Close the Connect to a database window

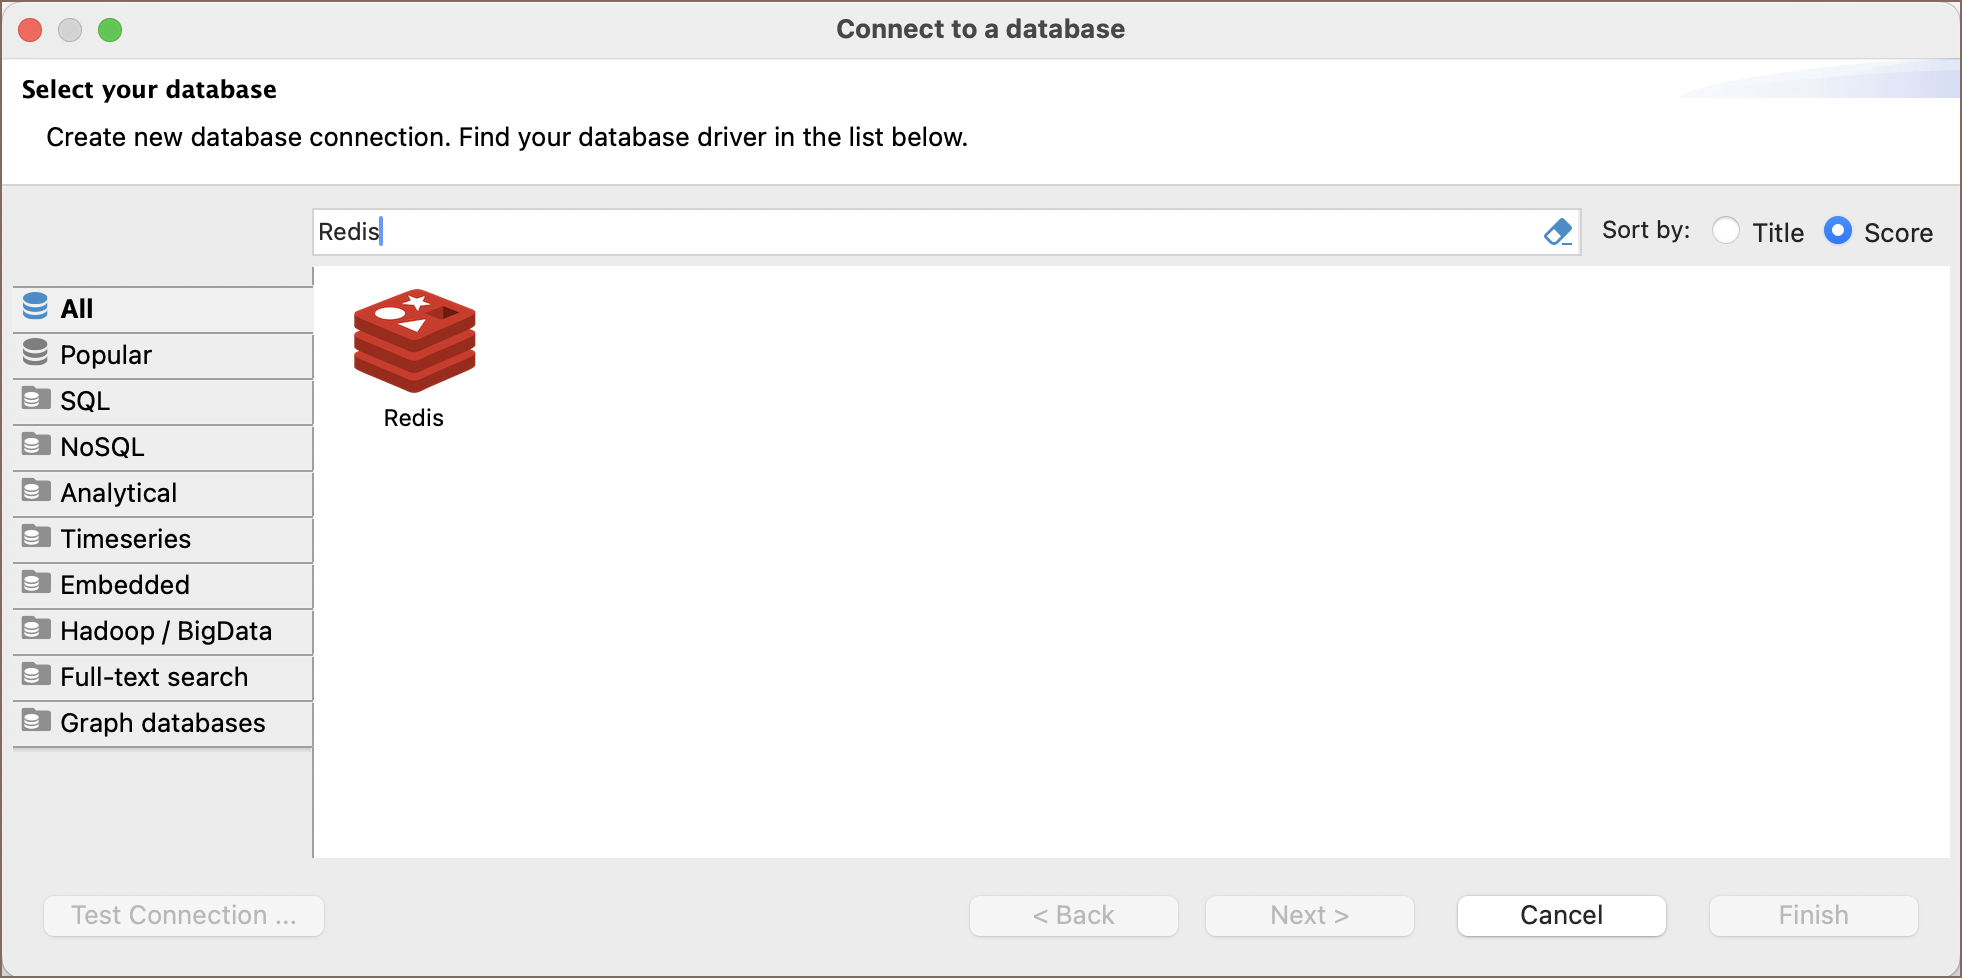pyautogui.click(x=30, y=30)
